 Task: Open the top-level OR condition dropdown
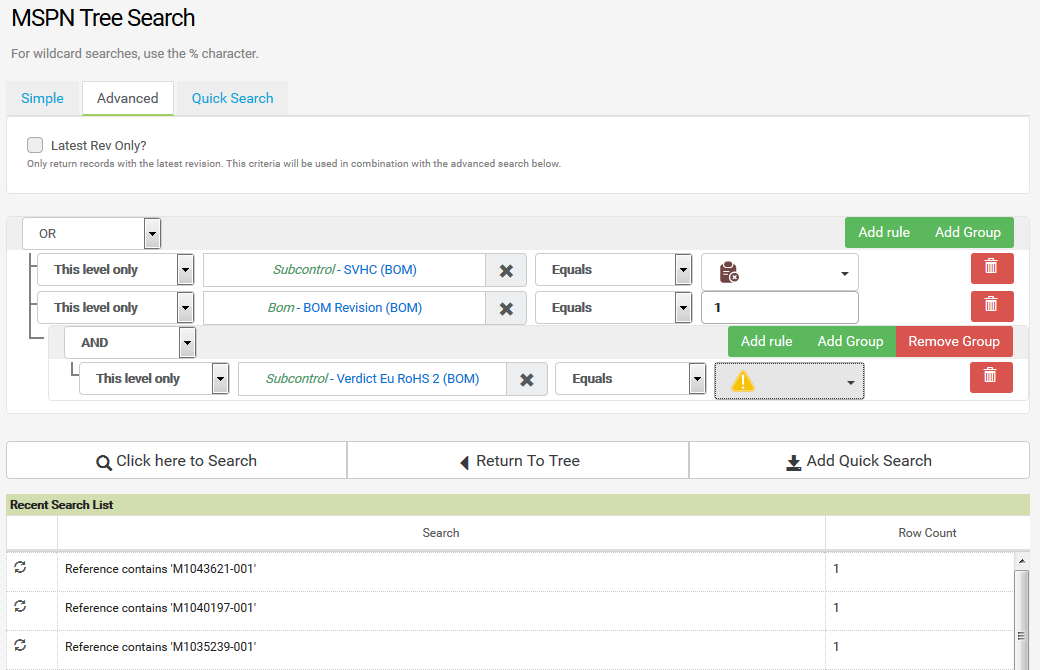(92, 234)
